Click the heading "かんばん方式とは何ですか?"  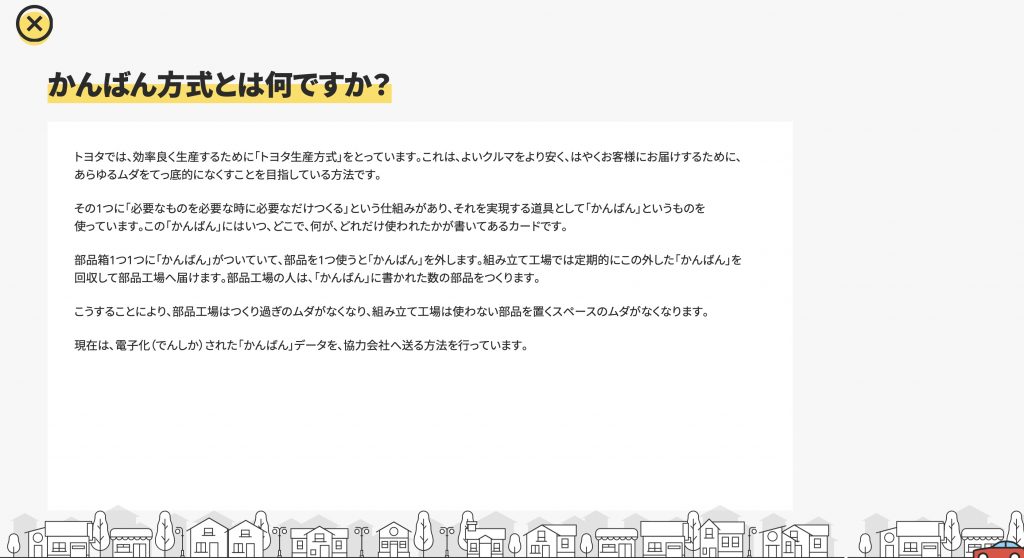[219, 85]
